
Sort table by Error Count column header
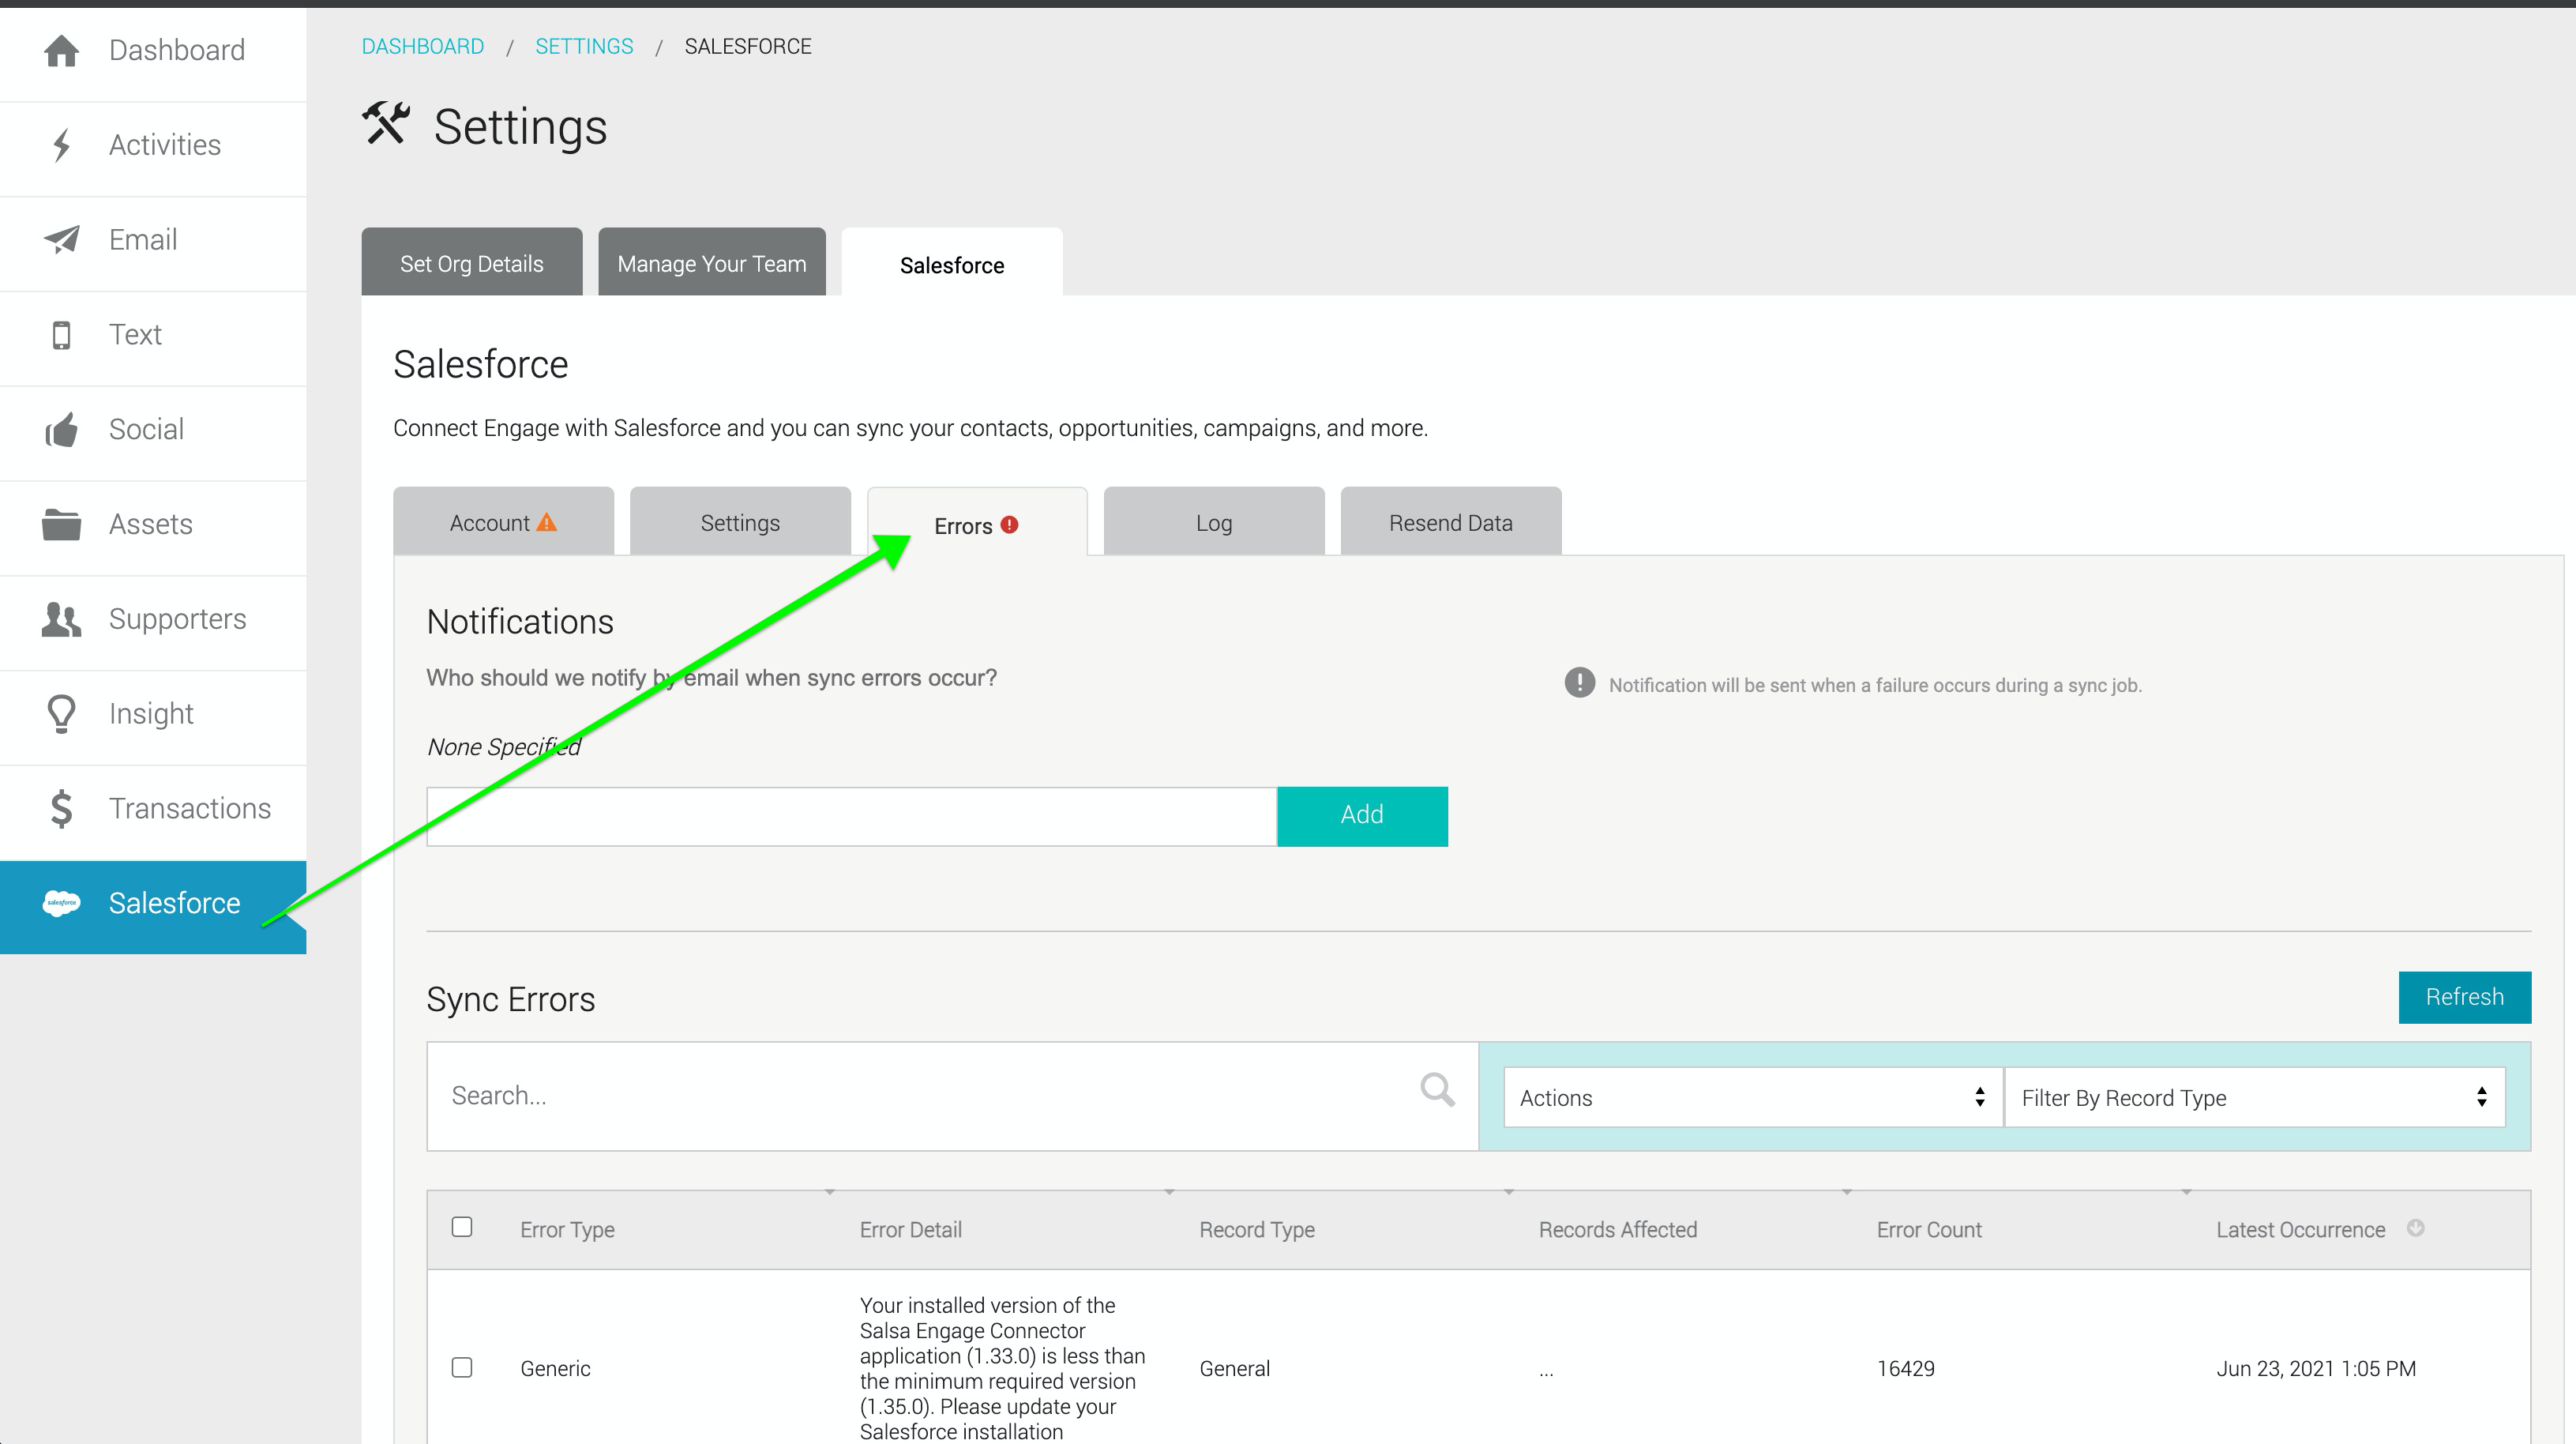(1929, 1229)
